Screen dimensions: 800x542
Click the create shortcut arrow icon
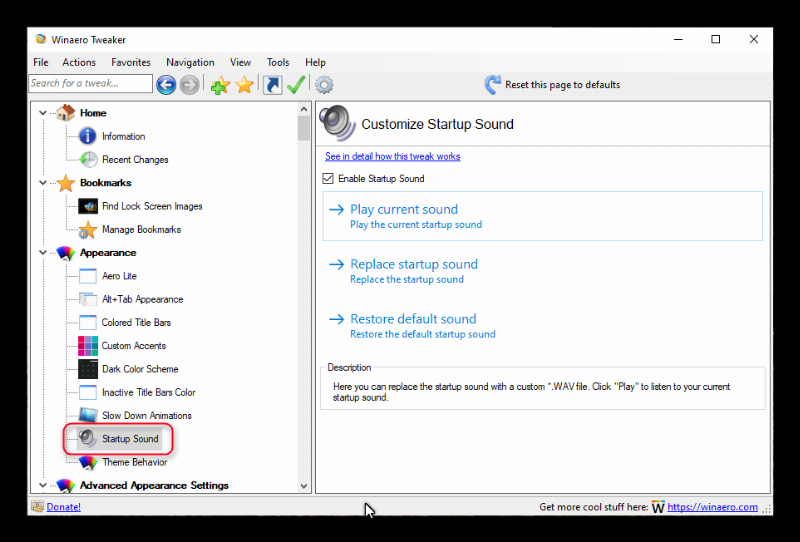(272, 85)
